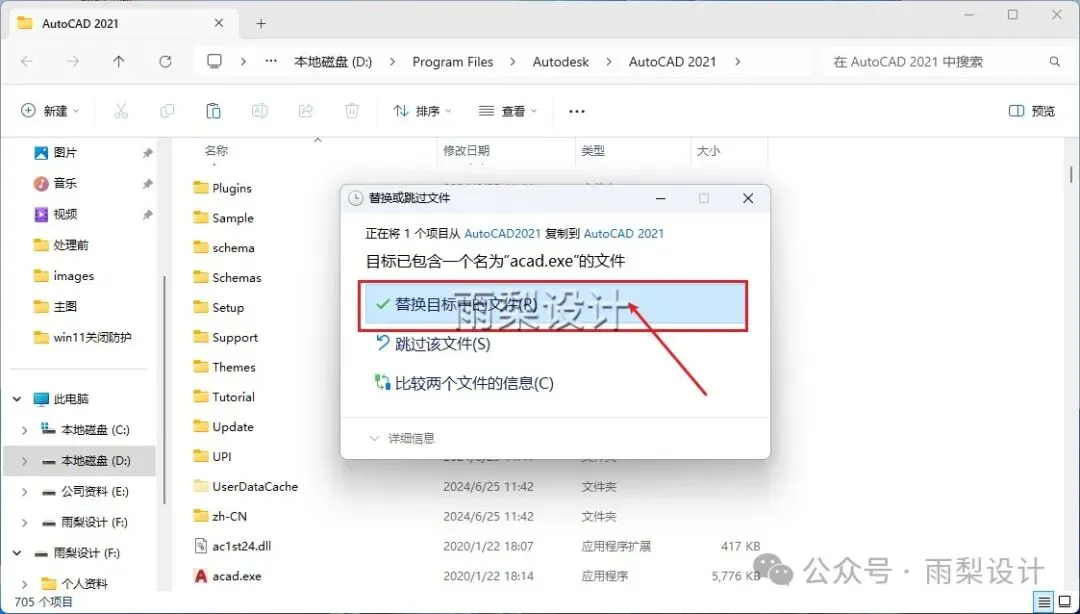Expand 公司资料 (E:) tree node

point(25,492)
